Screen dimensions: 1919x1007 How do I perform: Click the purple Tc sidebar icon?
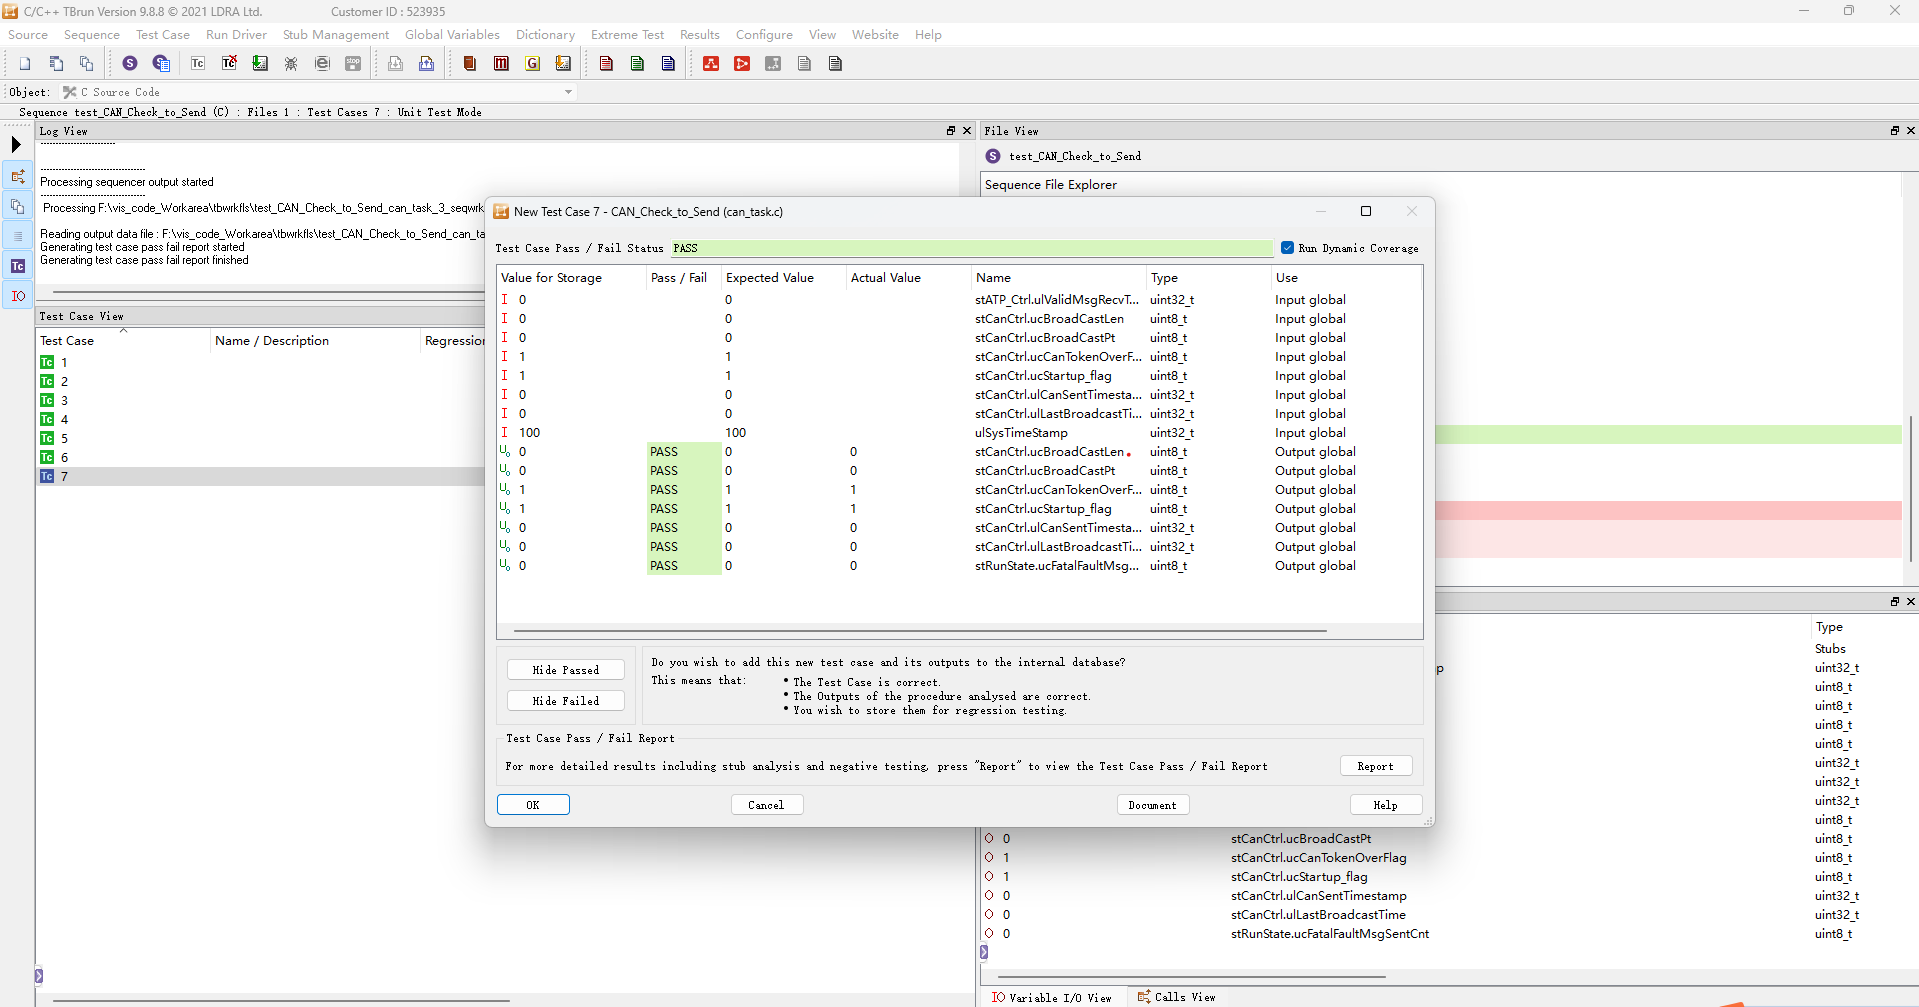click(x=18, y=266)
